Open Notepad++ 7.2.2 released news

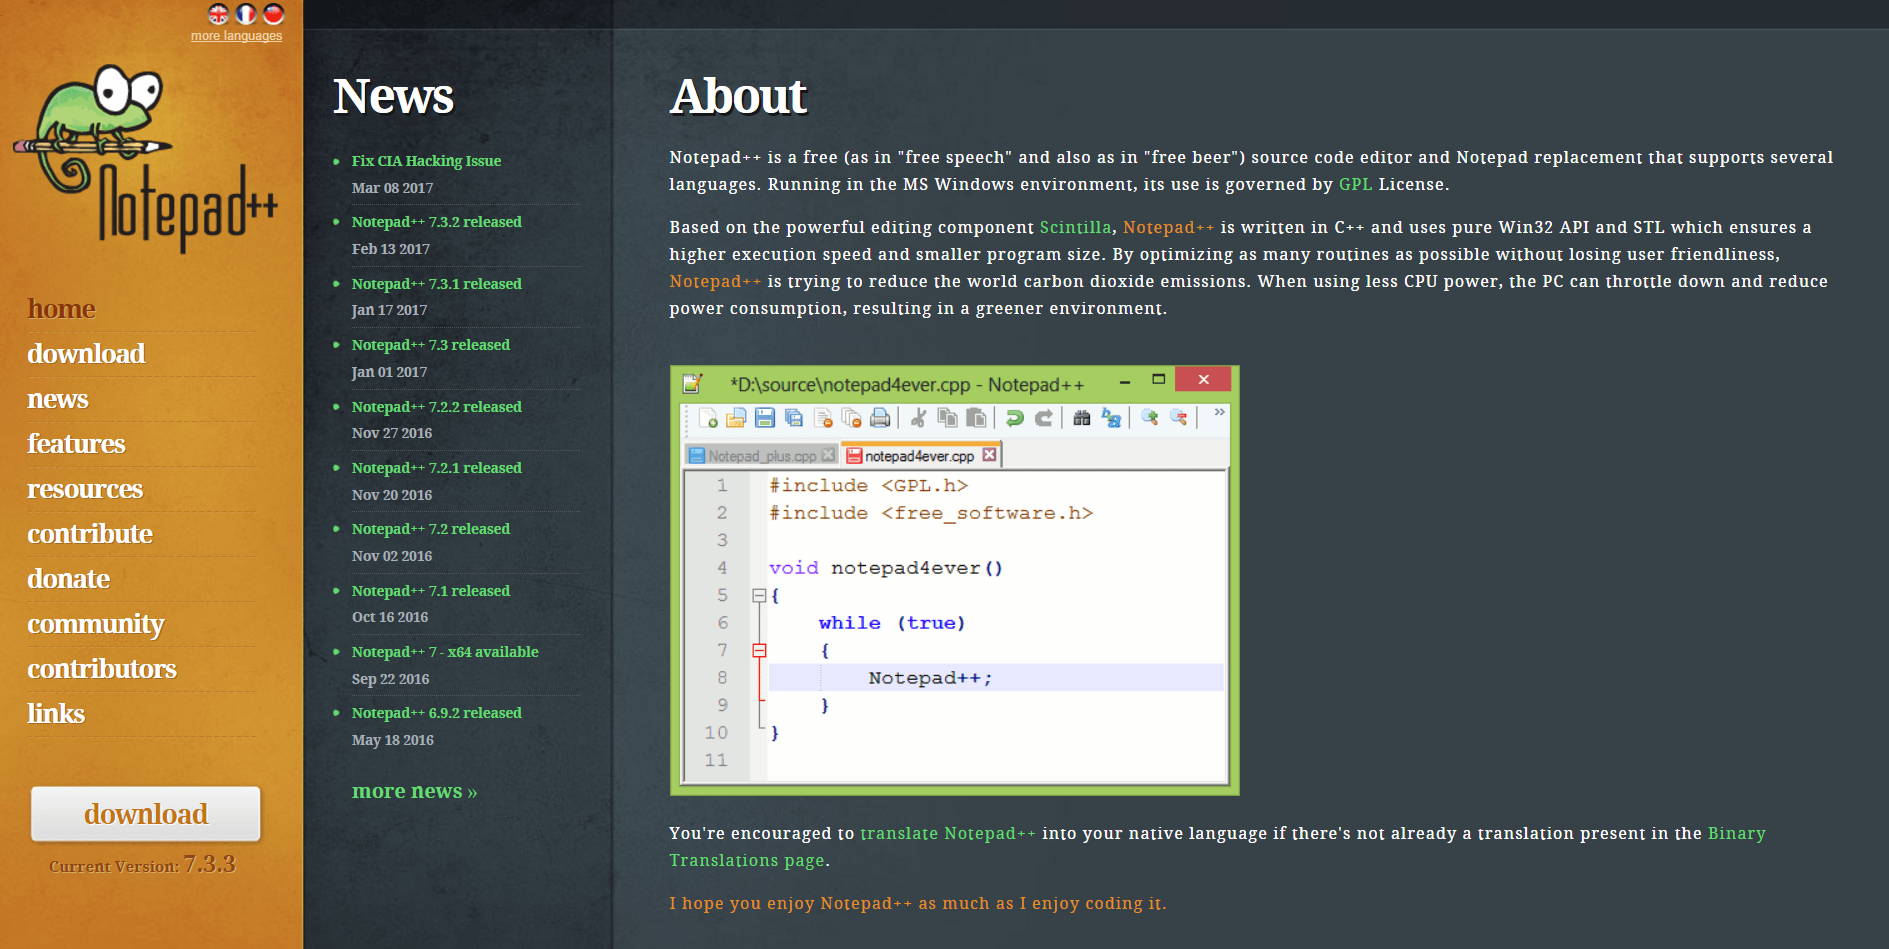(437, 407)
